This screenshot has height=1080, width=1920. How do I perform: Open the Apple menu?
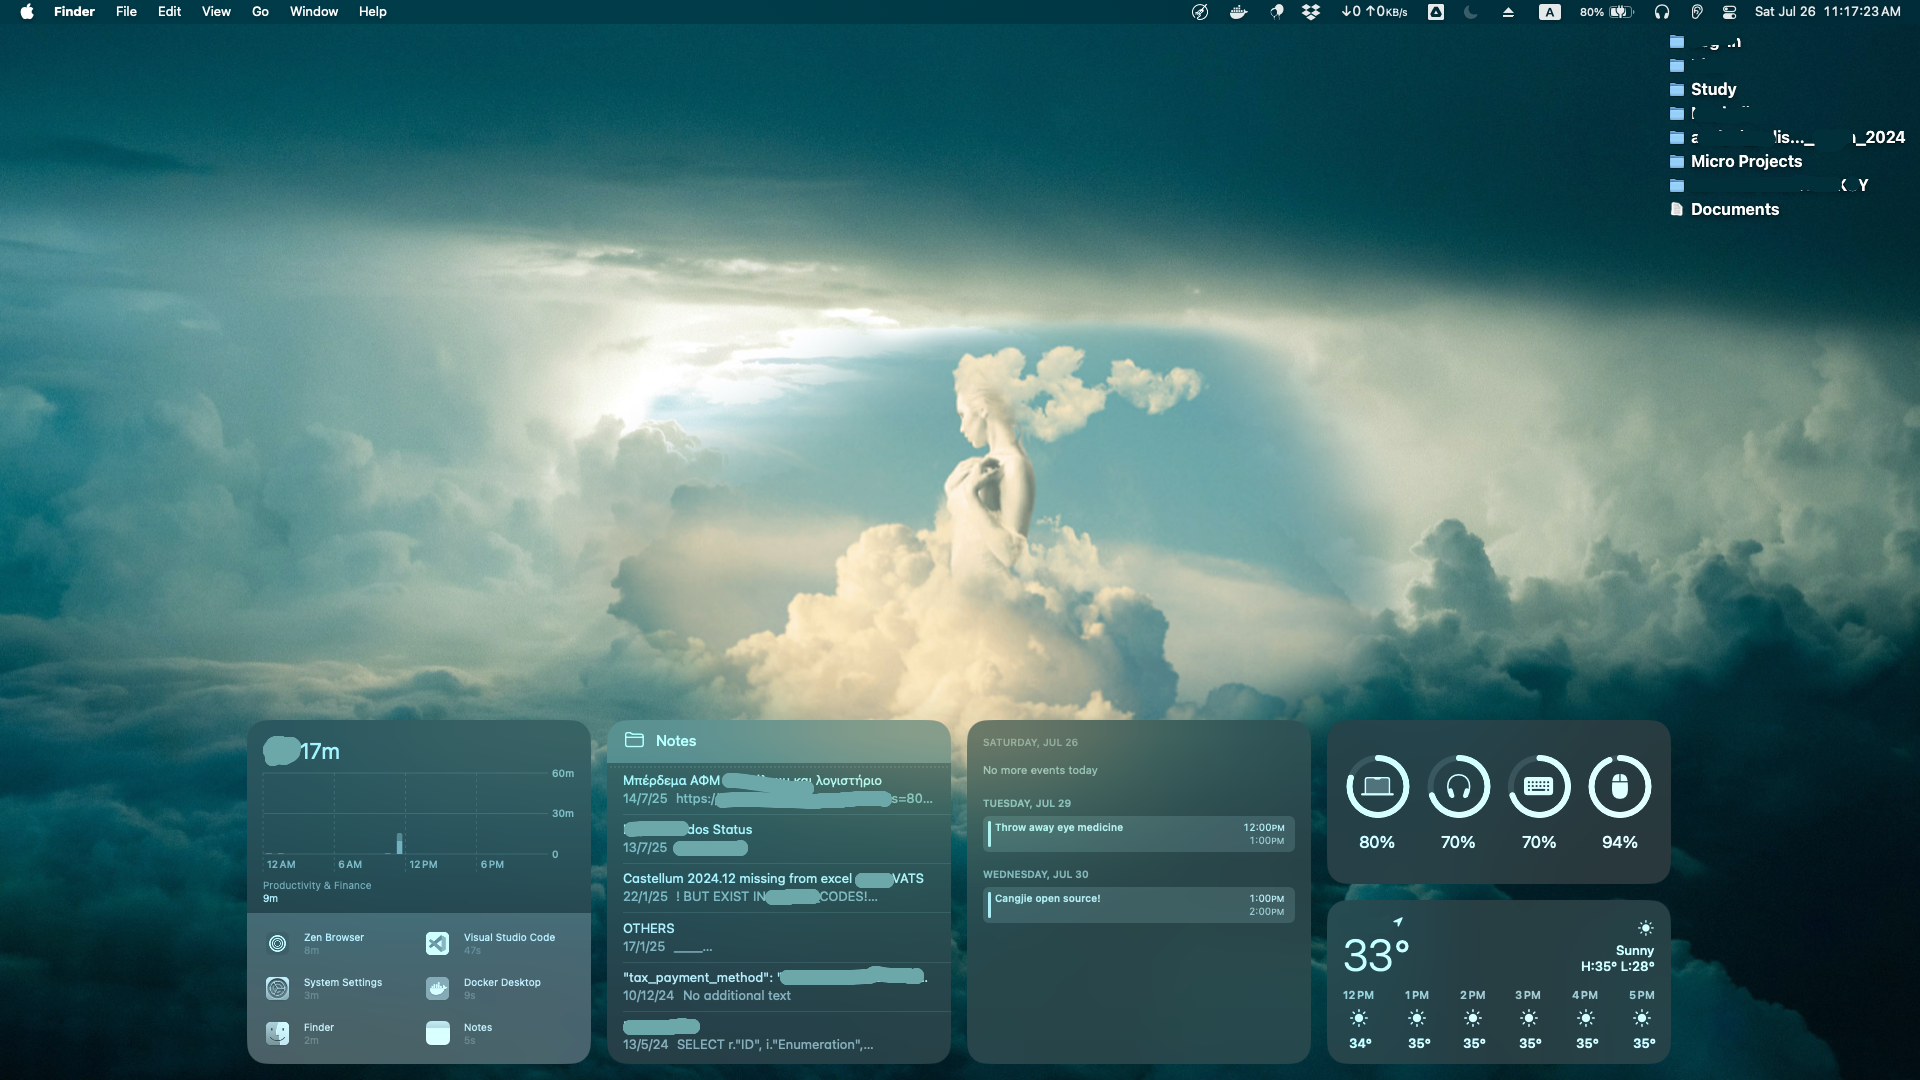click(x=27, y=12)
